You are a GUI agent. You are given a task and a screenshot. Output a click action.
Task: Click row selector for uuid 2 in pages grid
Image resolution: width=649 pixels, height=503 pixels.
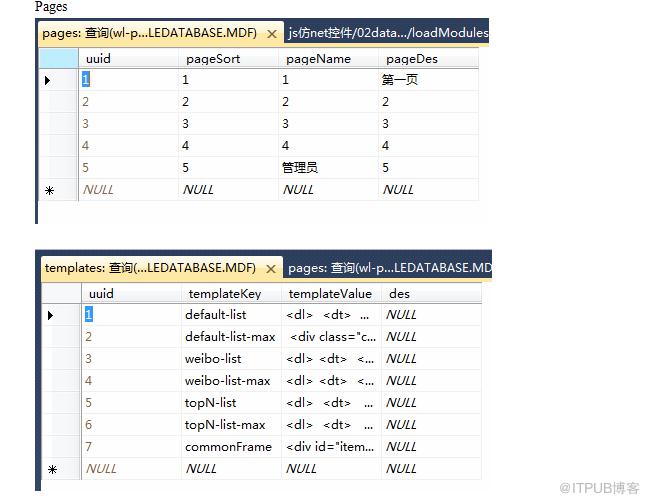click(58, 102)
